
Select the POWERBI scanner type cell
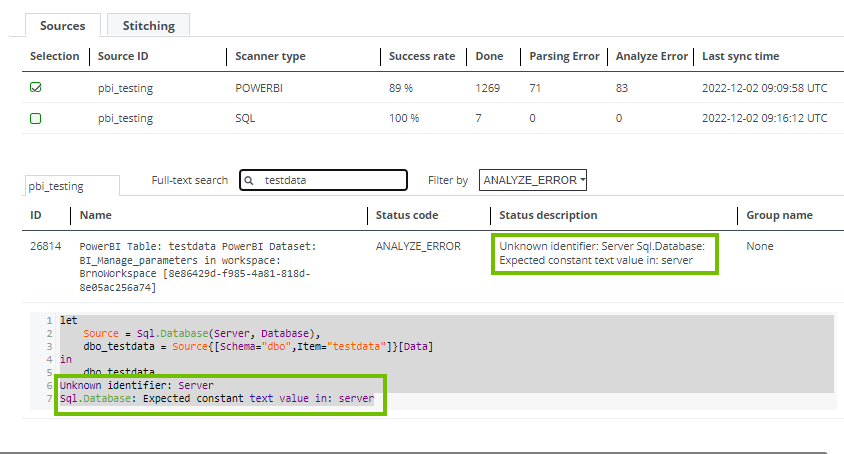[x=259, y=88]
